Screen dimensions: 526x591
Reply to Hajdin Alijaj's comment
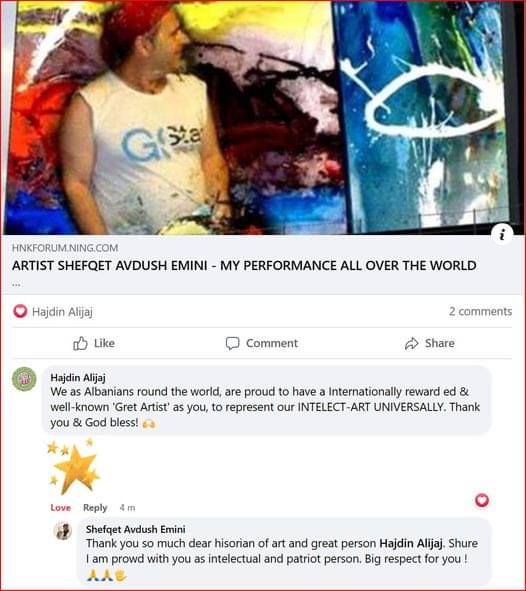pos(95,508)
